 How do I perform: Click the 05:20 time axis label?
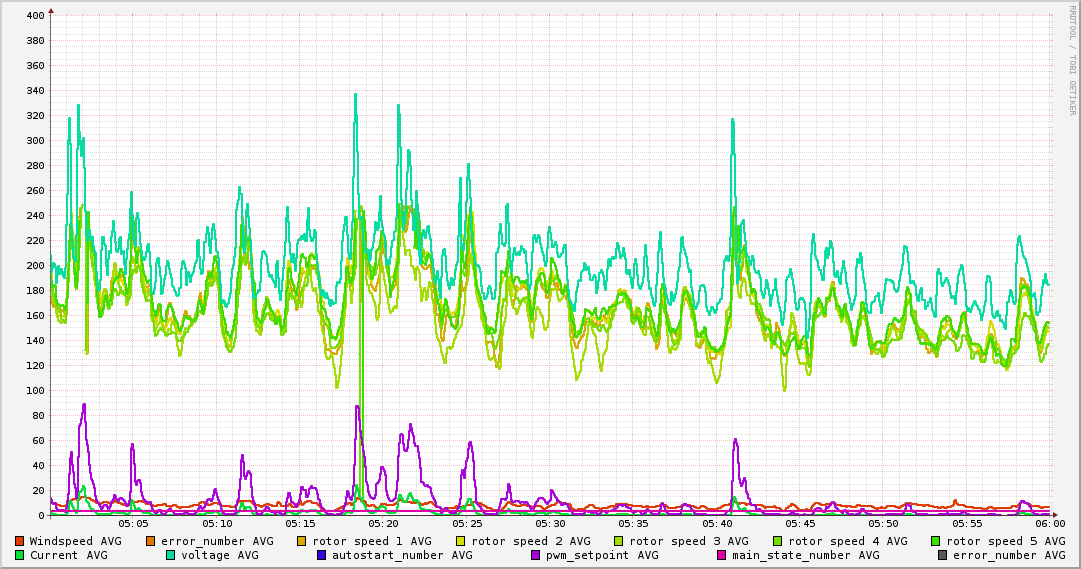(x=384, y=524)
